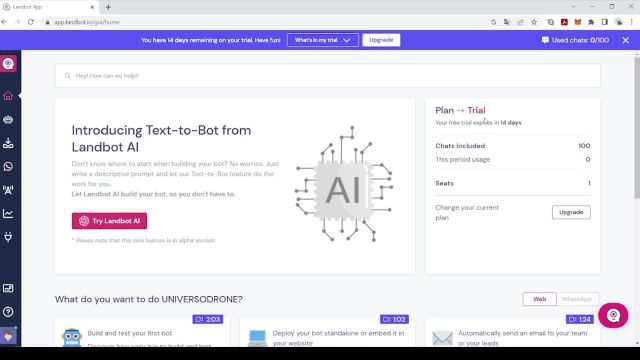The image size is (640, 360).
Task: Click the Try Landbot AI button
Action: tap(109, 221)
